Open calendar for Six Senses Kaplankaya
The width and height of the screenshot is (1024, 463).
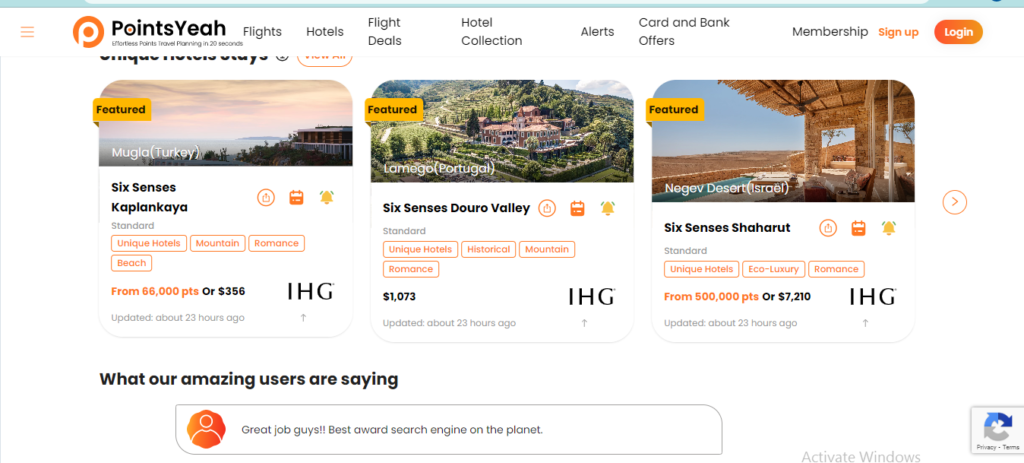296,197
